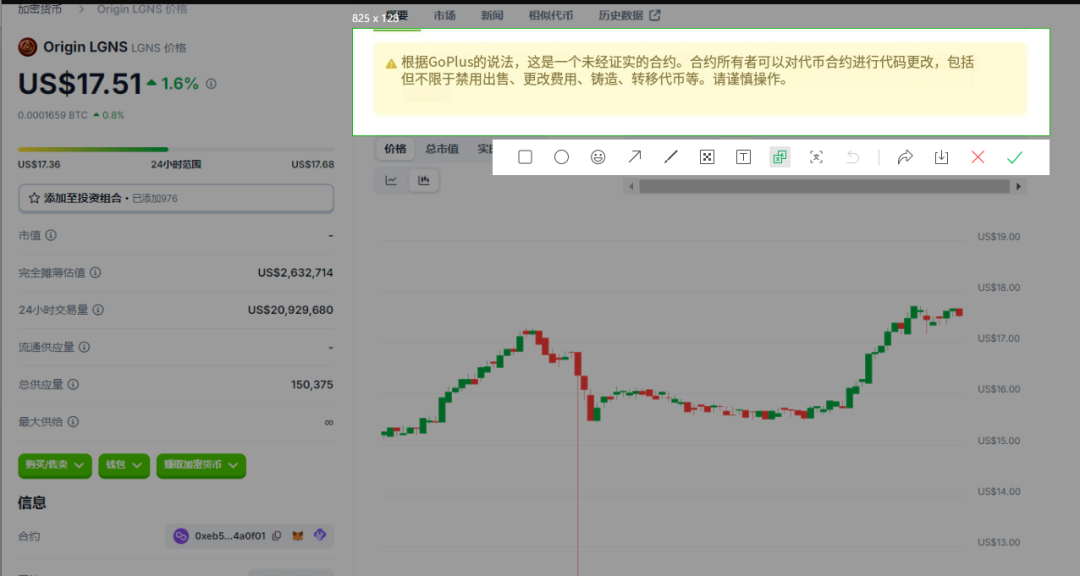This screenshot has height=576, width=1080.
Task: Click the download screenshot icon
Action: 940,157
